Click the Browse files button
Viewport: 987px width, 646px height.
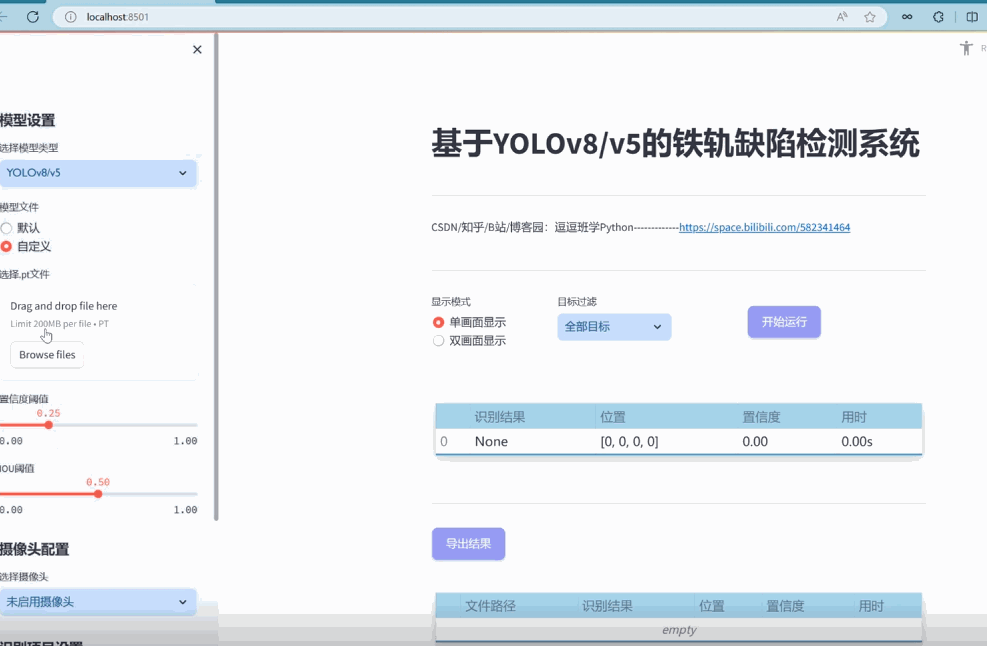pos(47,355)
